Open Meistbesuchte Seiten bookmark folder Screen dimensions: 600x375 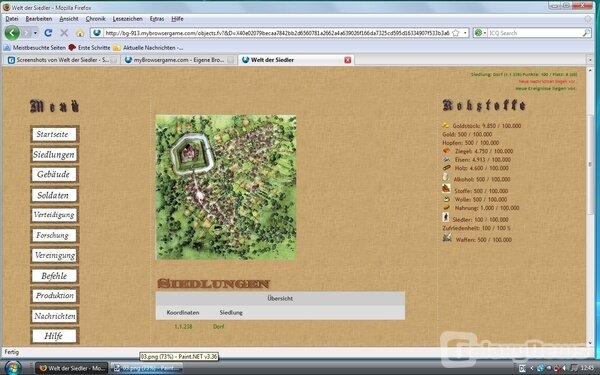pos(34,48)
